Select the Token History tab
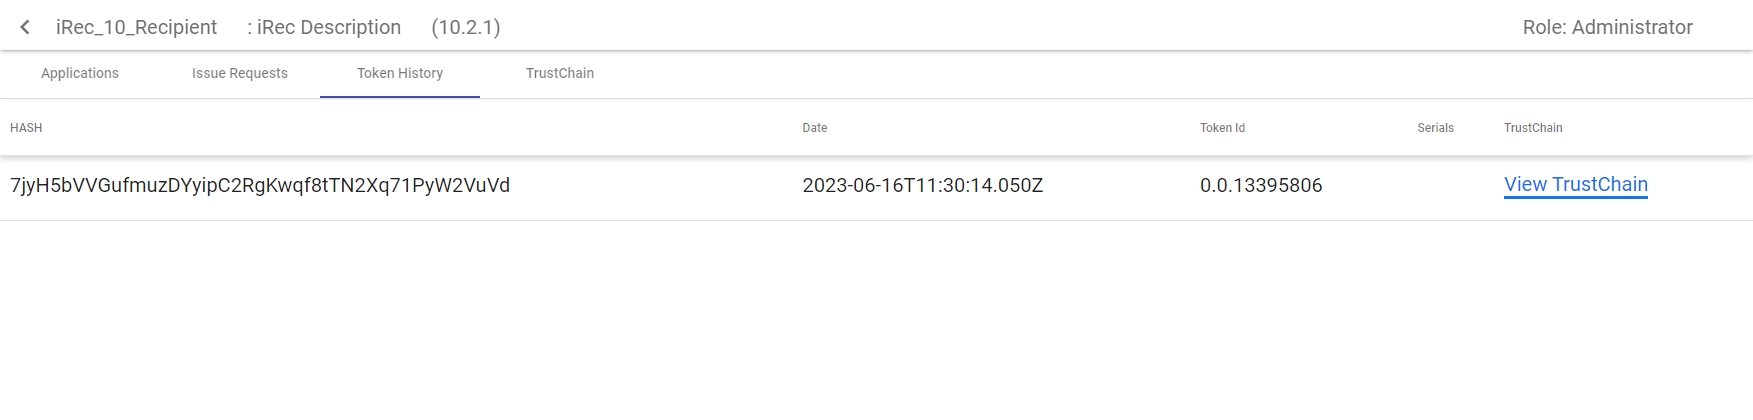 click(x=400, y=73)
